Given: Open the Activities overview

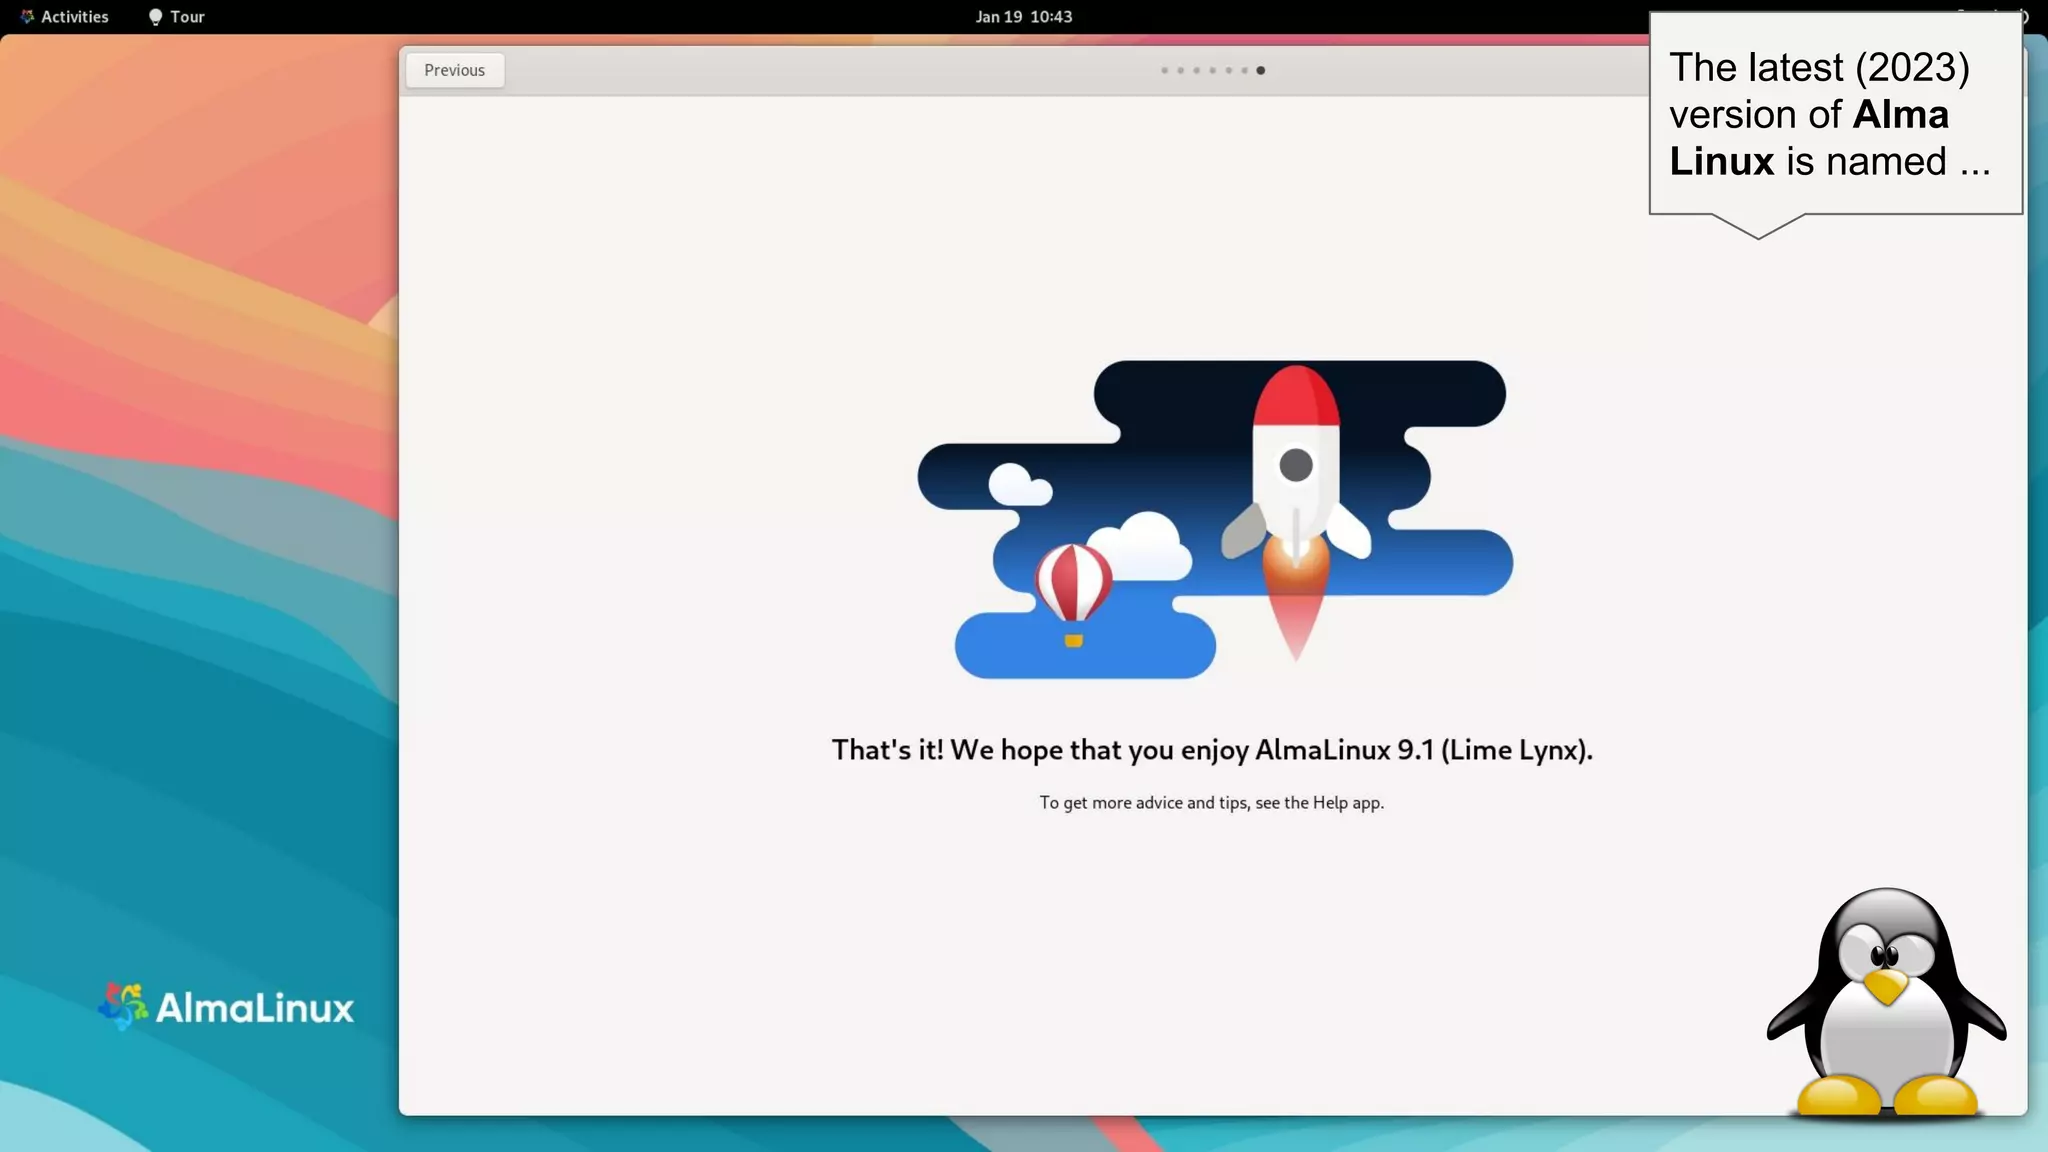Looking at the screenshot, I should click(x=65, y=17).
